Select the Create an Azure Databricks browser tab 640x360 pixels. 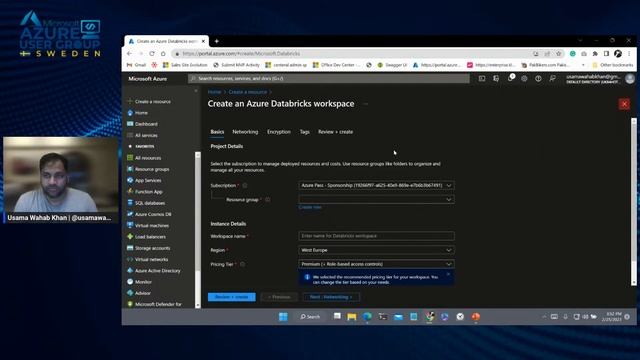tap(167, 41)
